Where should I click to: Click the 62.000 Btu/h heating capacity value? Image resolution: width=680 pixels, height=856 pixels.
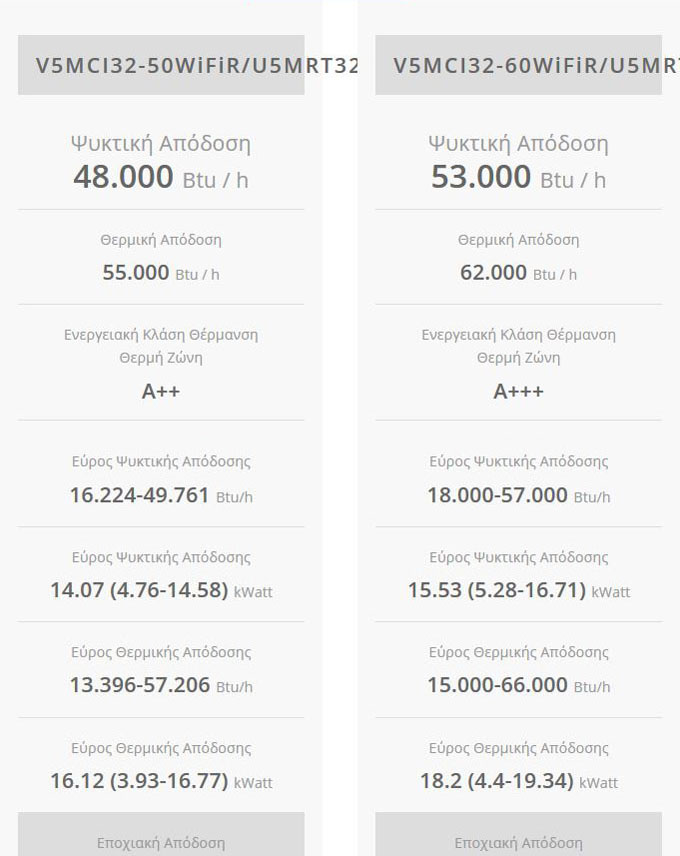pyautogui.click(x=518, y=273)
